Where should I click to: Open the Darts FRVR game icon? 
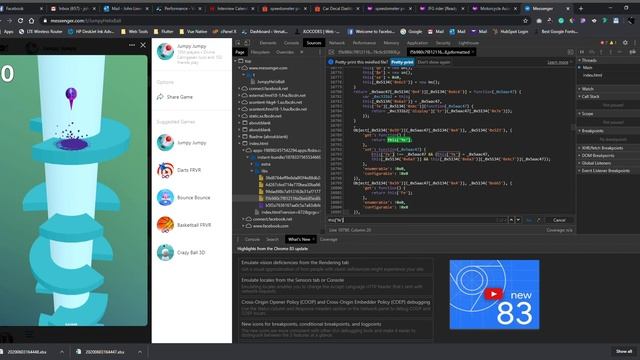165,170
